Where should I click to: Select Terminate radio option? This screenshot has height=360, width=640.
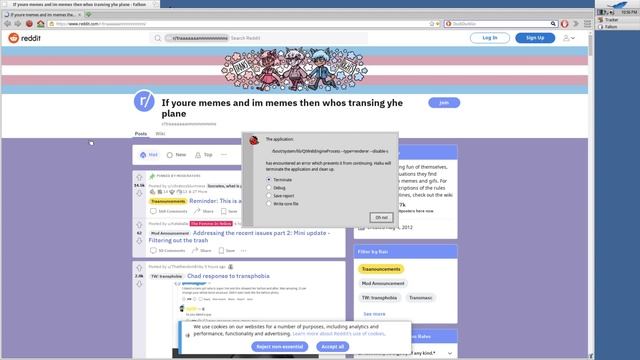tap(269, 180)
